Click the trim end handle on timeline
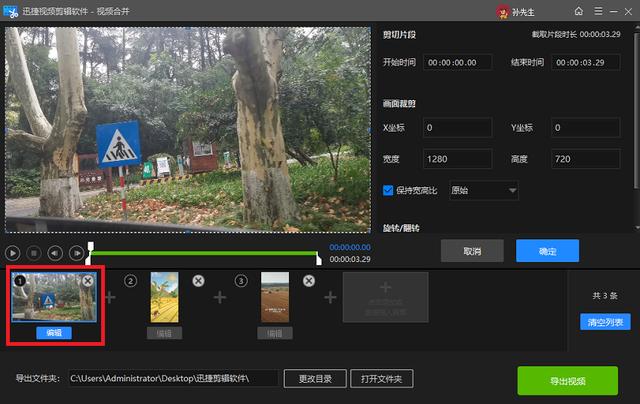 click(x=318, y=258)
